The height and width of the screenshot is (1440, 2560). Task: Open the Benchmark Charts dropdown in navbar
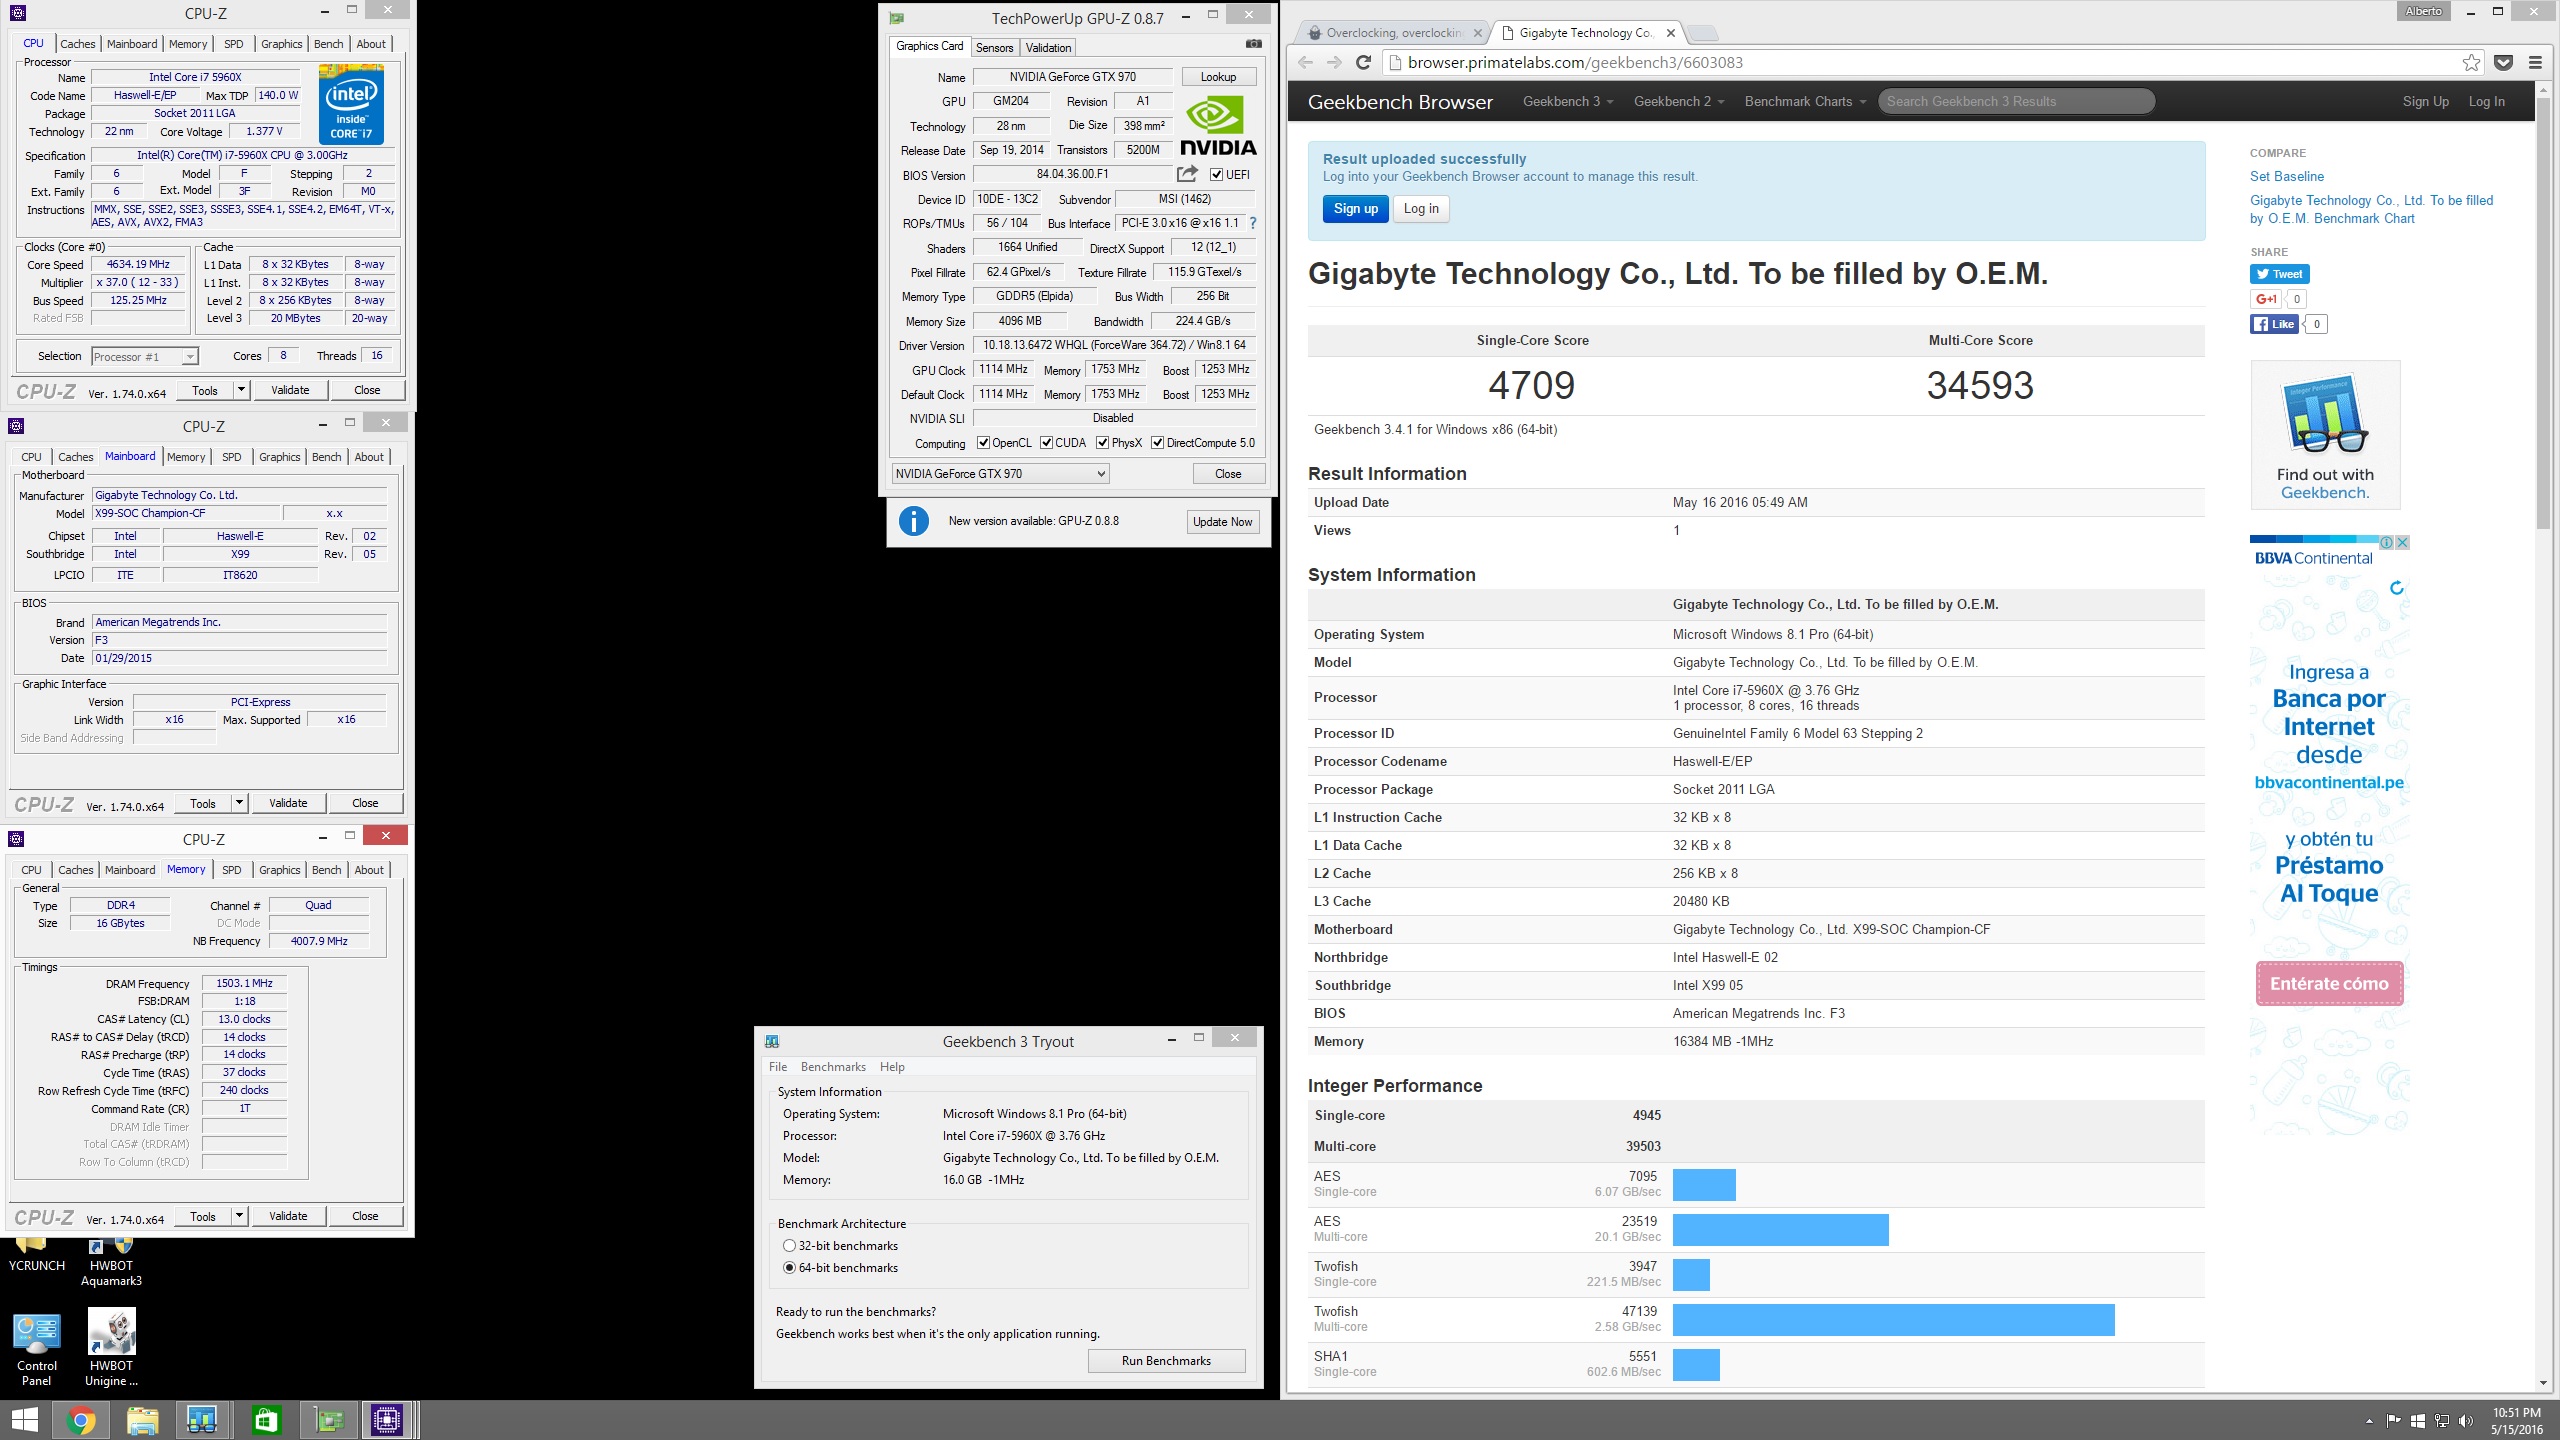(1805, 101)
